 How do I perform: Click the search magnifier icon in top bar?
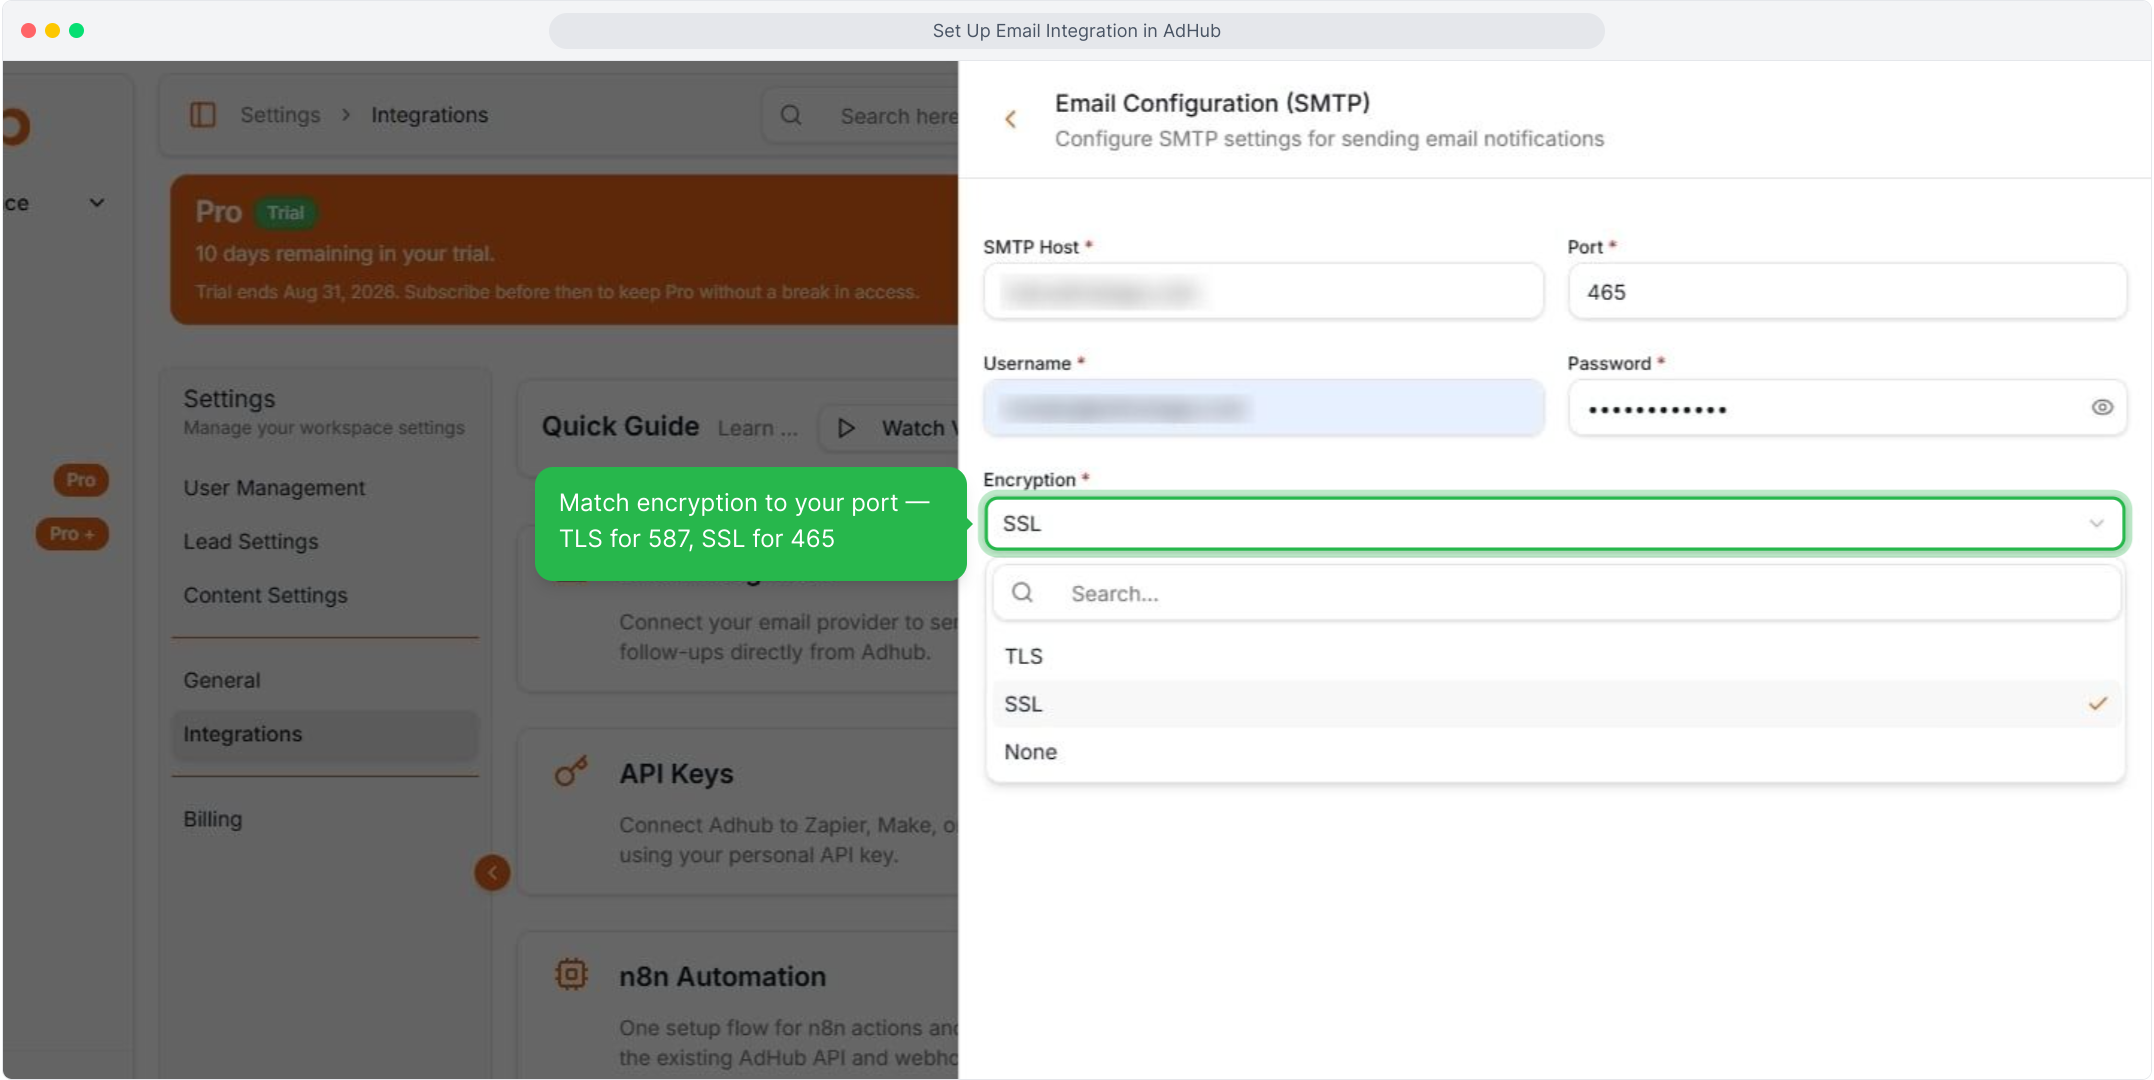click(x=791, y=115)
